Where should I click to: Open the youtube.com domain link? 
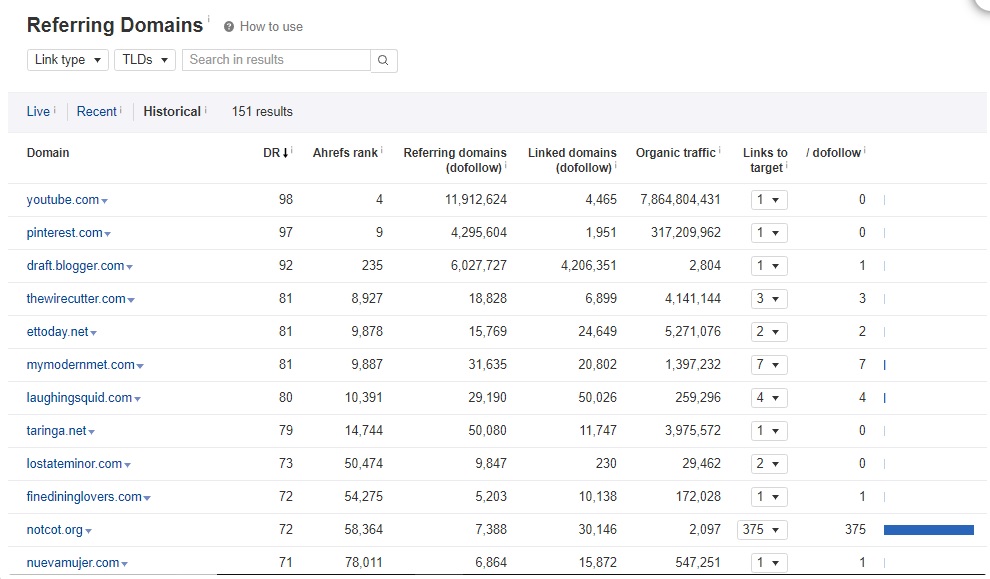click(63, 200)
